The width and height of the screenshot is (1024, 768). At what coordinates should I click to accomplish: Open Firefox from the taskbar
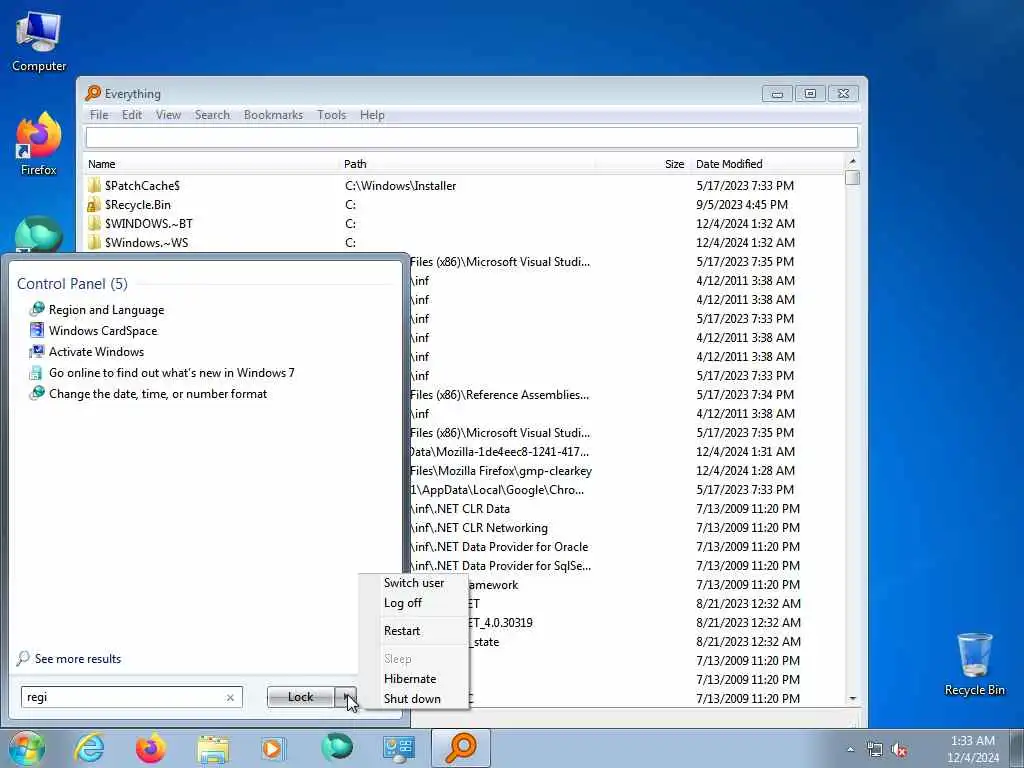[151, 748]
